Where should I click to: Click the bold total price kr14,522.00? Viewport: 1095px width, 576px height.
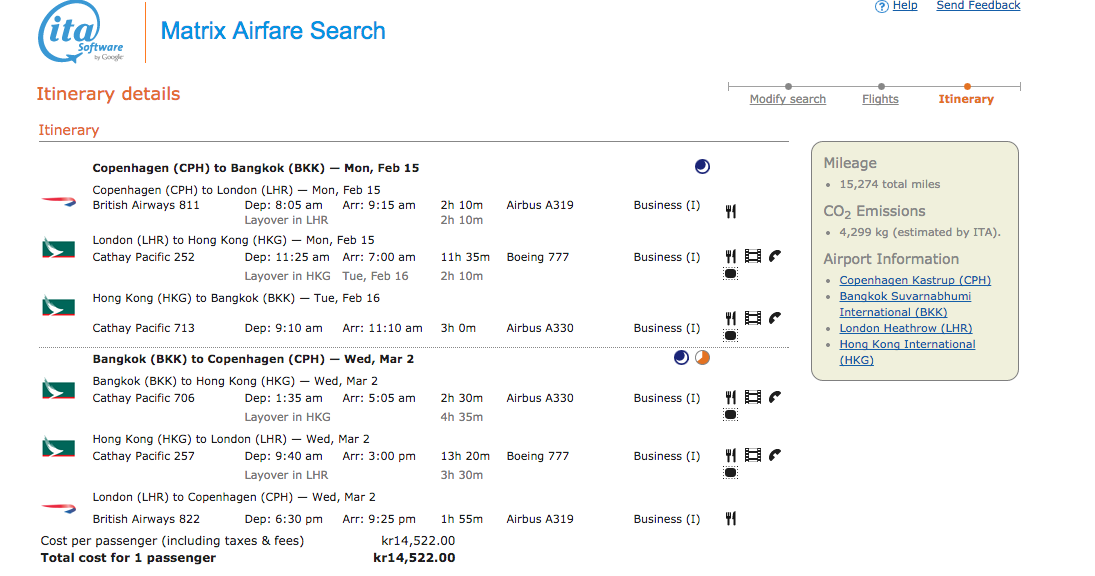coord(414,558)
